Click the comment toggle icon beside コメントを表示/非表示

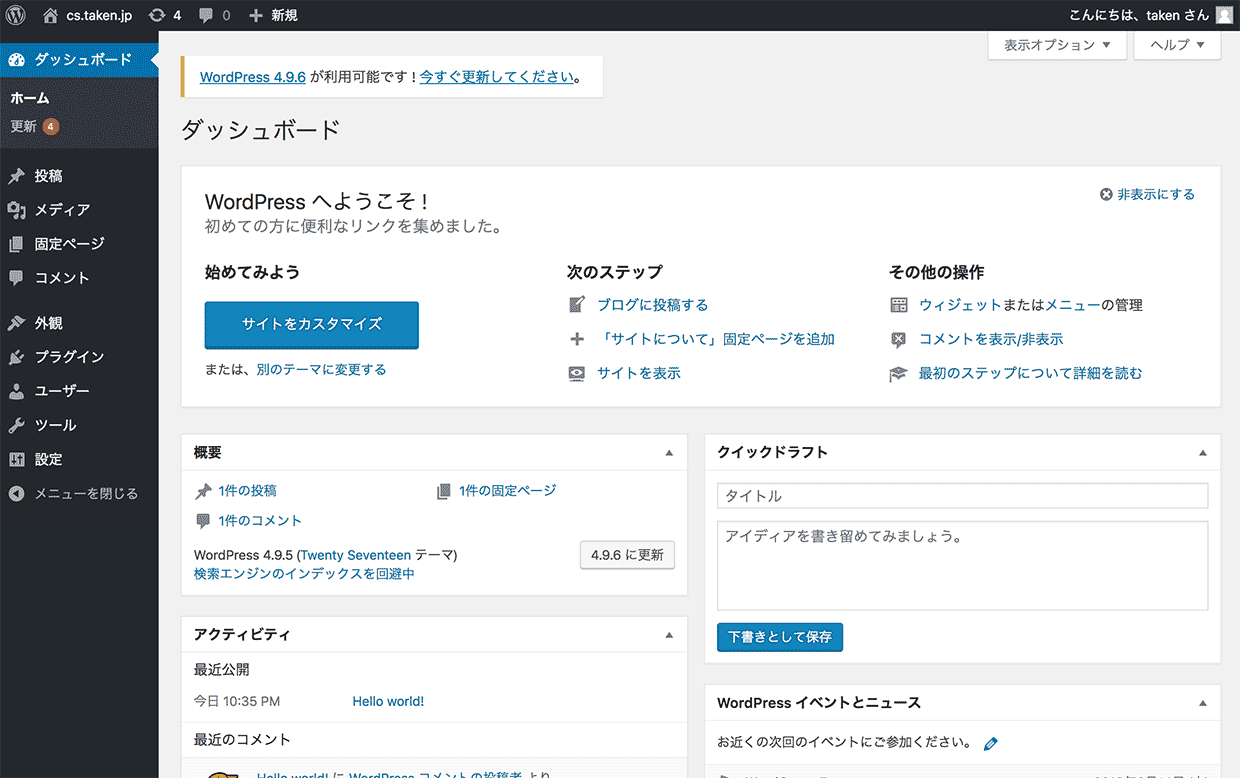click(x=899, y=339)
